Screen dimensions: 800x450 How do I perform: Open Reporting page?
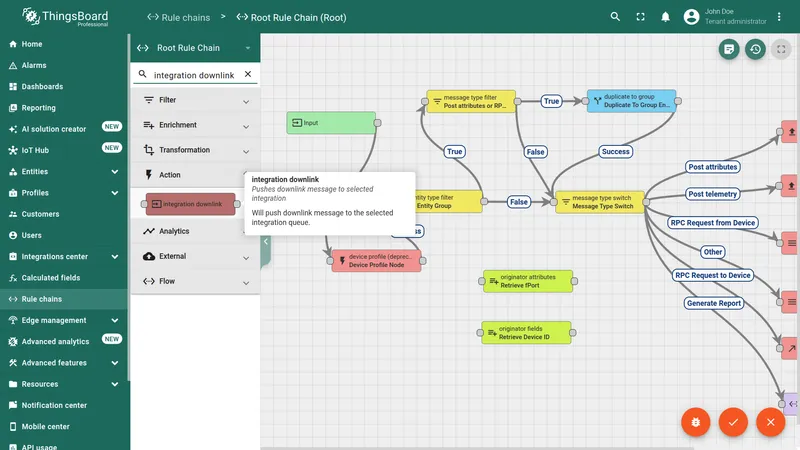click(x=64, y=108)
